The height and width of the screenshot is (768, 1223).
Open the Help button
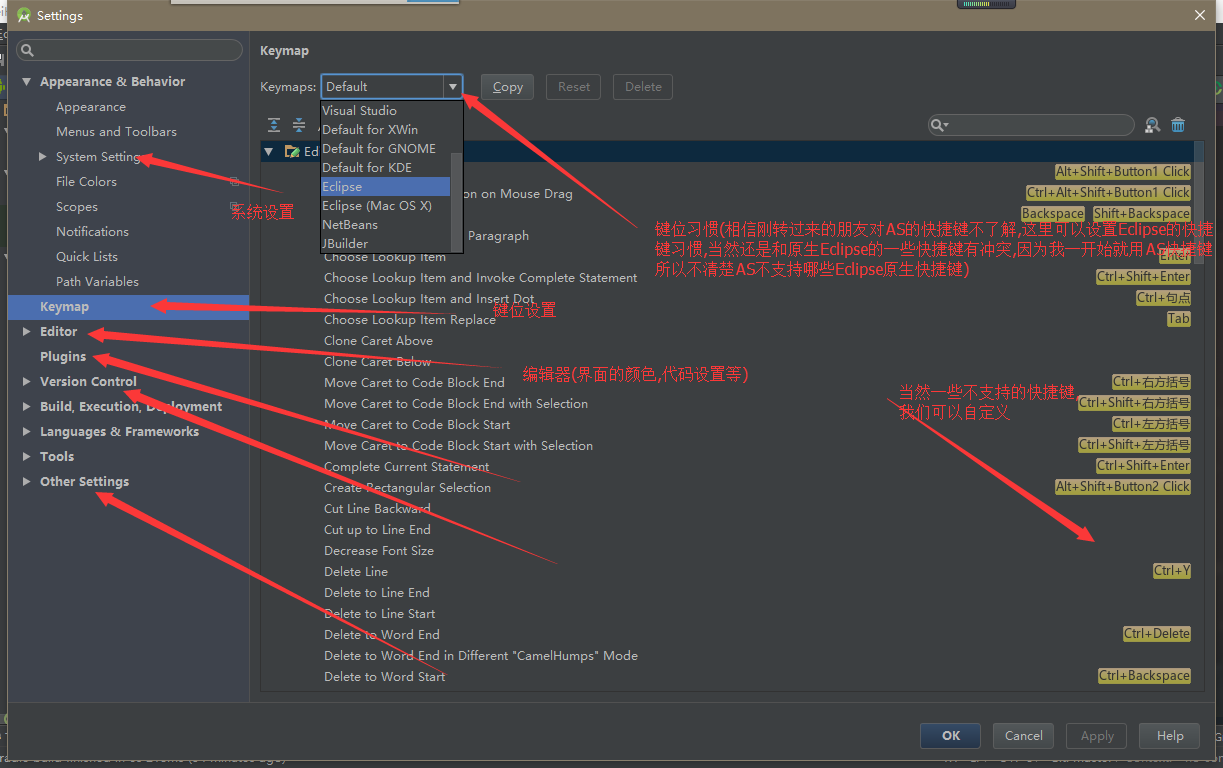[1170, 735]
